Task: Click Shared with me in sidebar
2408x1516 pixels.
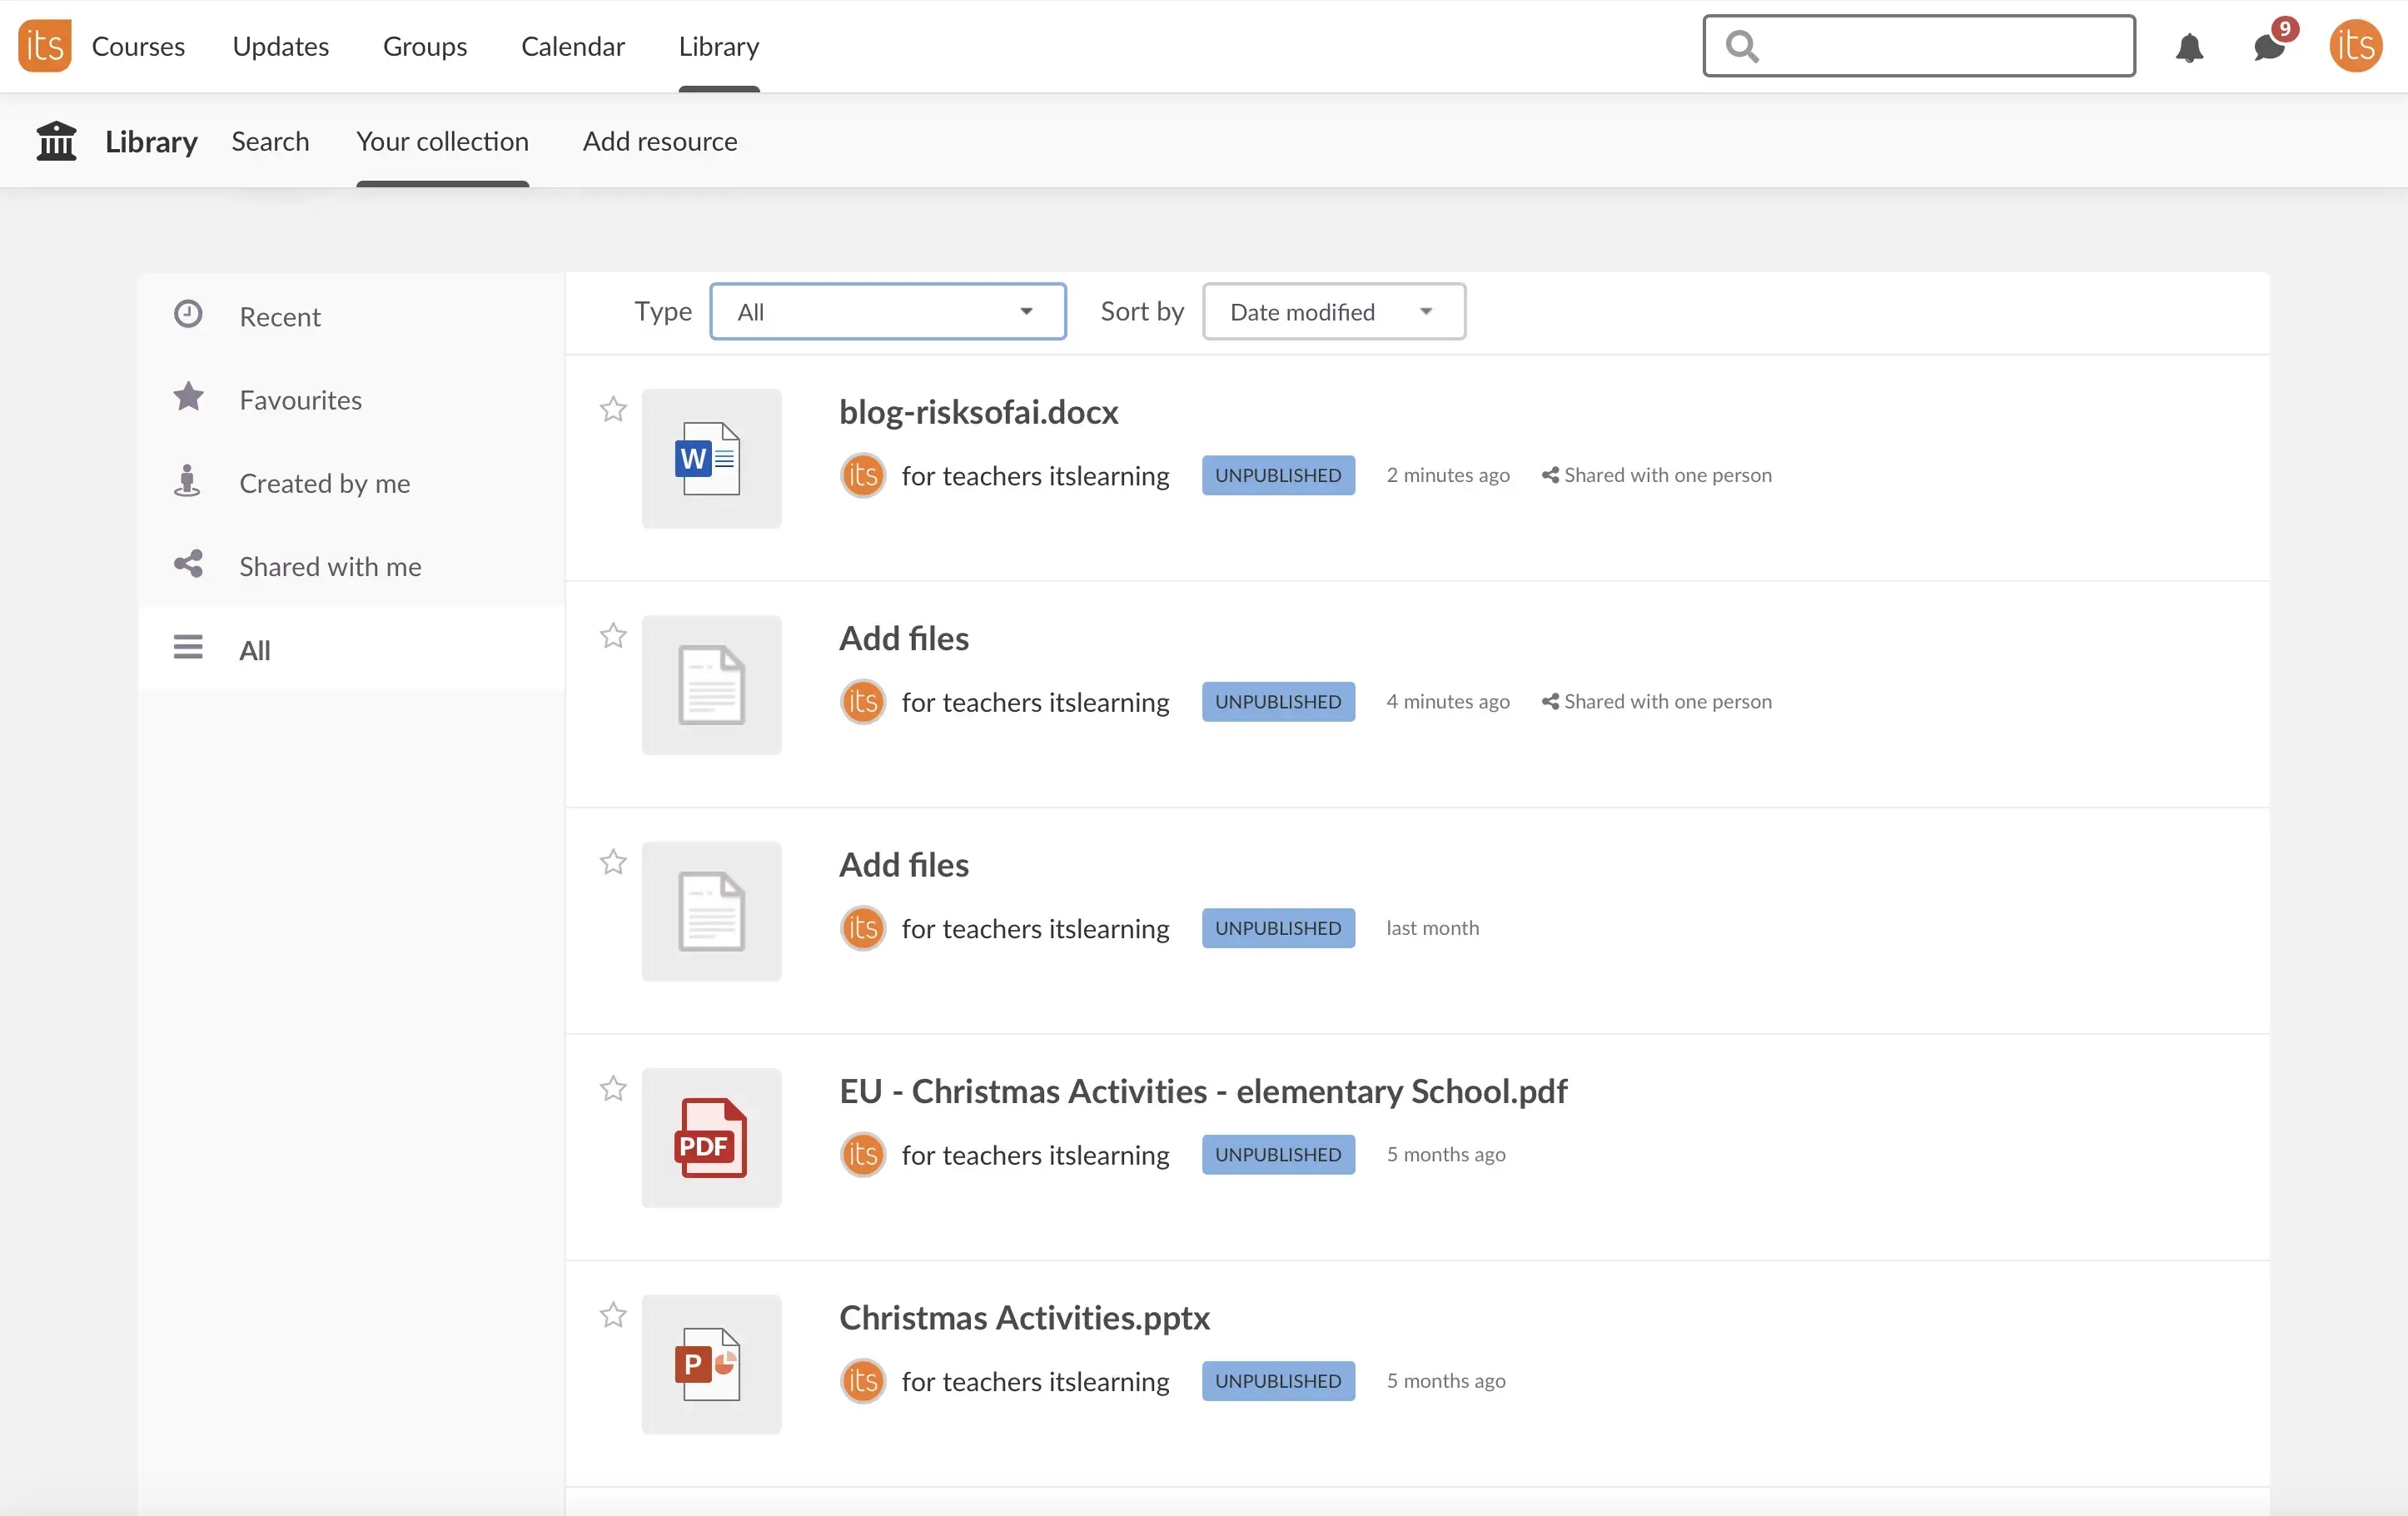Action: 330,567
